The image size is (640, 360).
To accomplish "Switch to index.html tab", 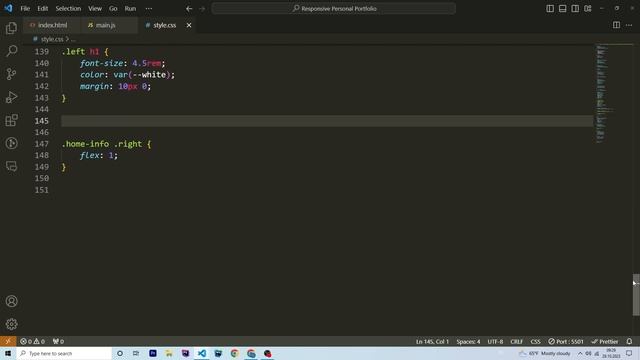I will click(52, 25).
